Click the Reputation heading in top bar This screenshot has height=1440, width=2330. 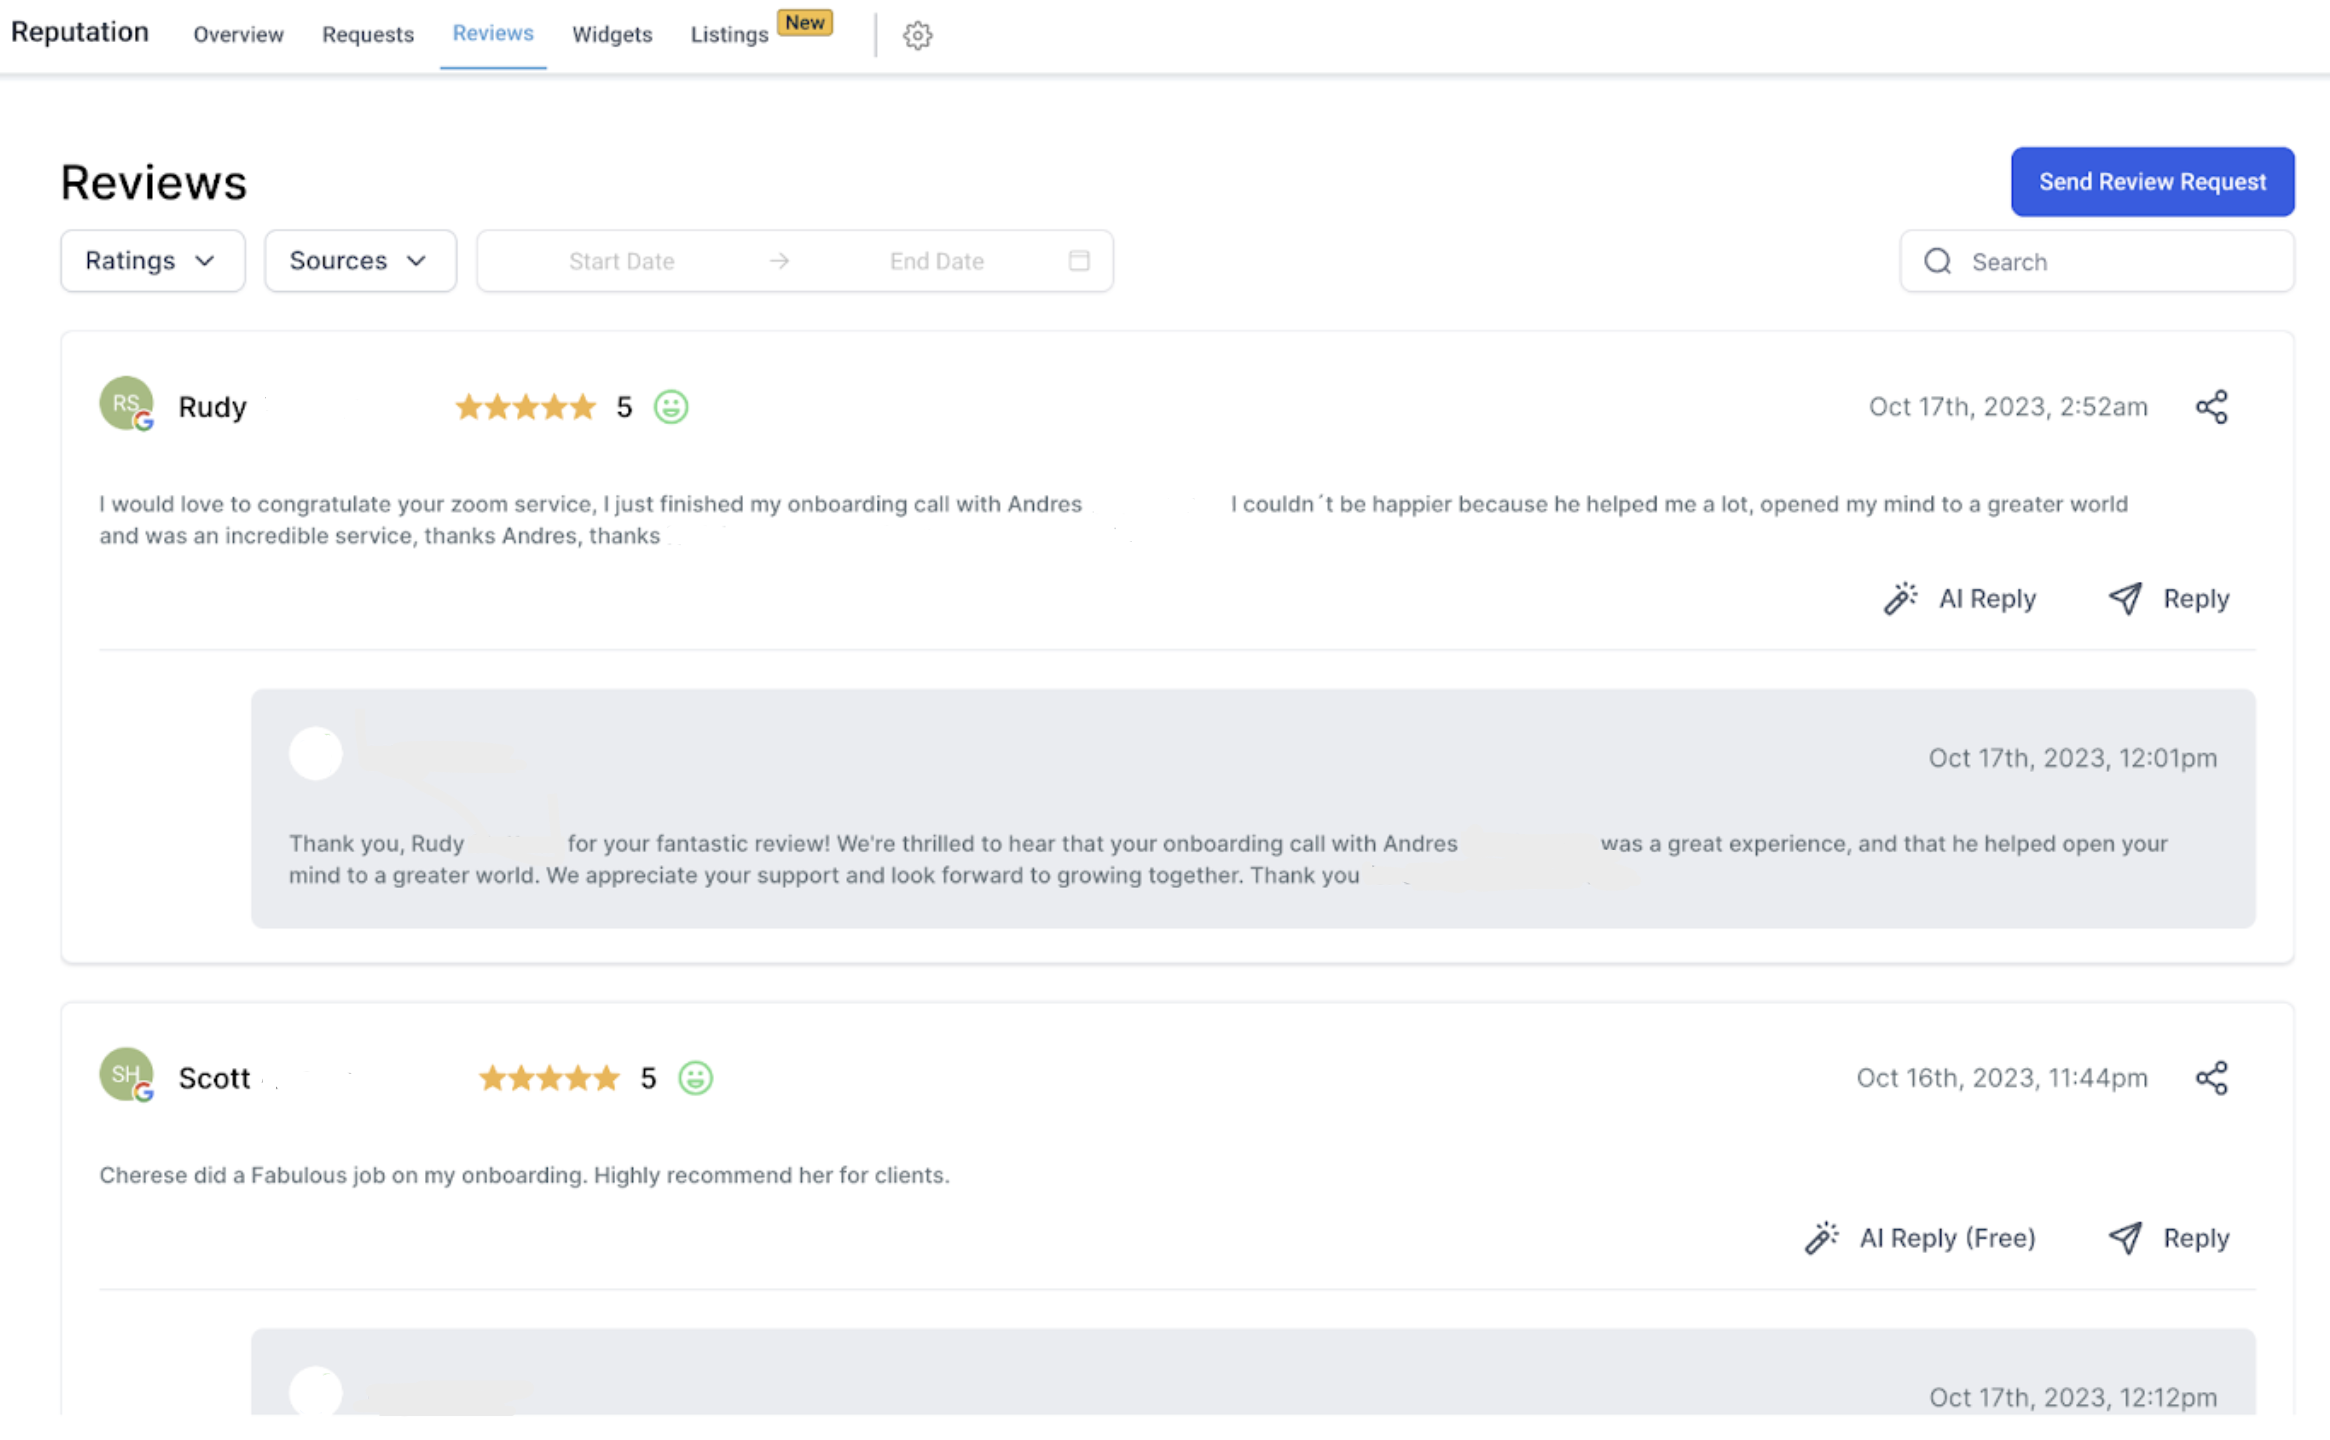click(x=80, y=32)
